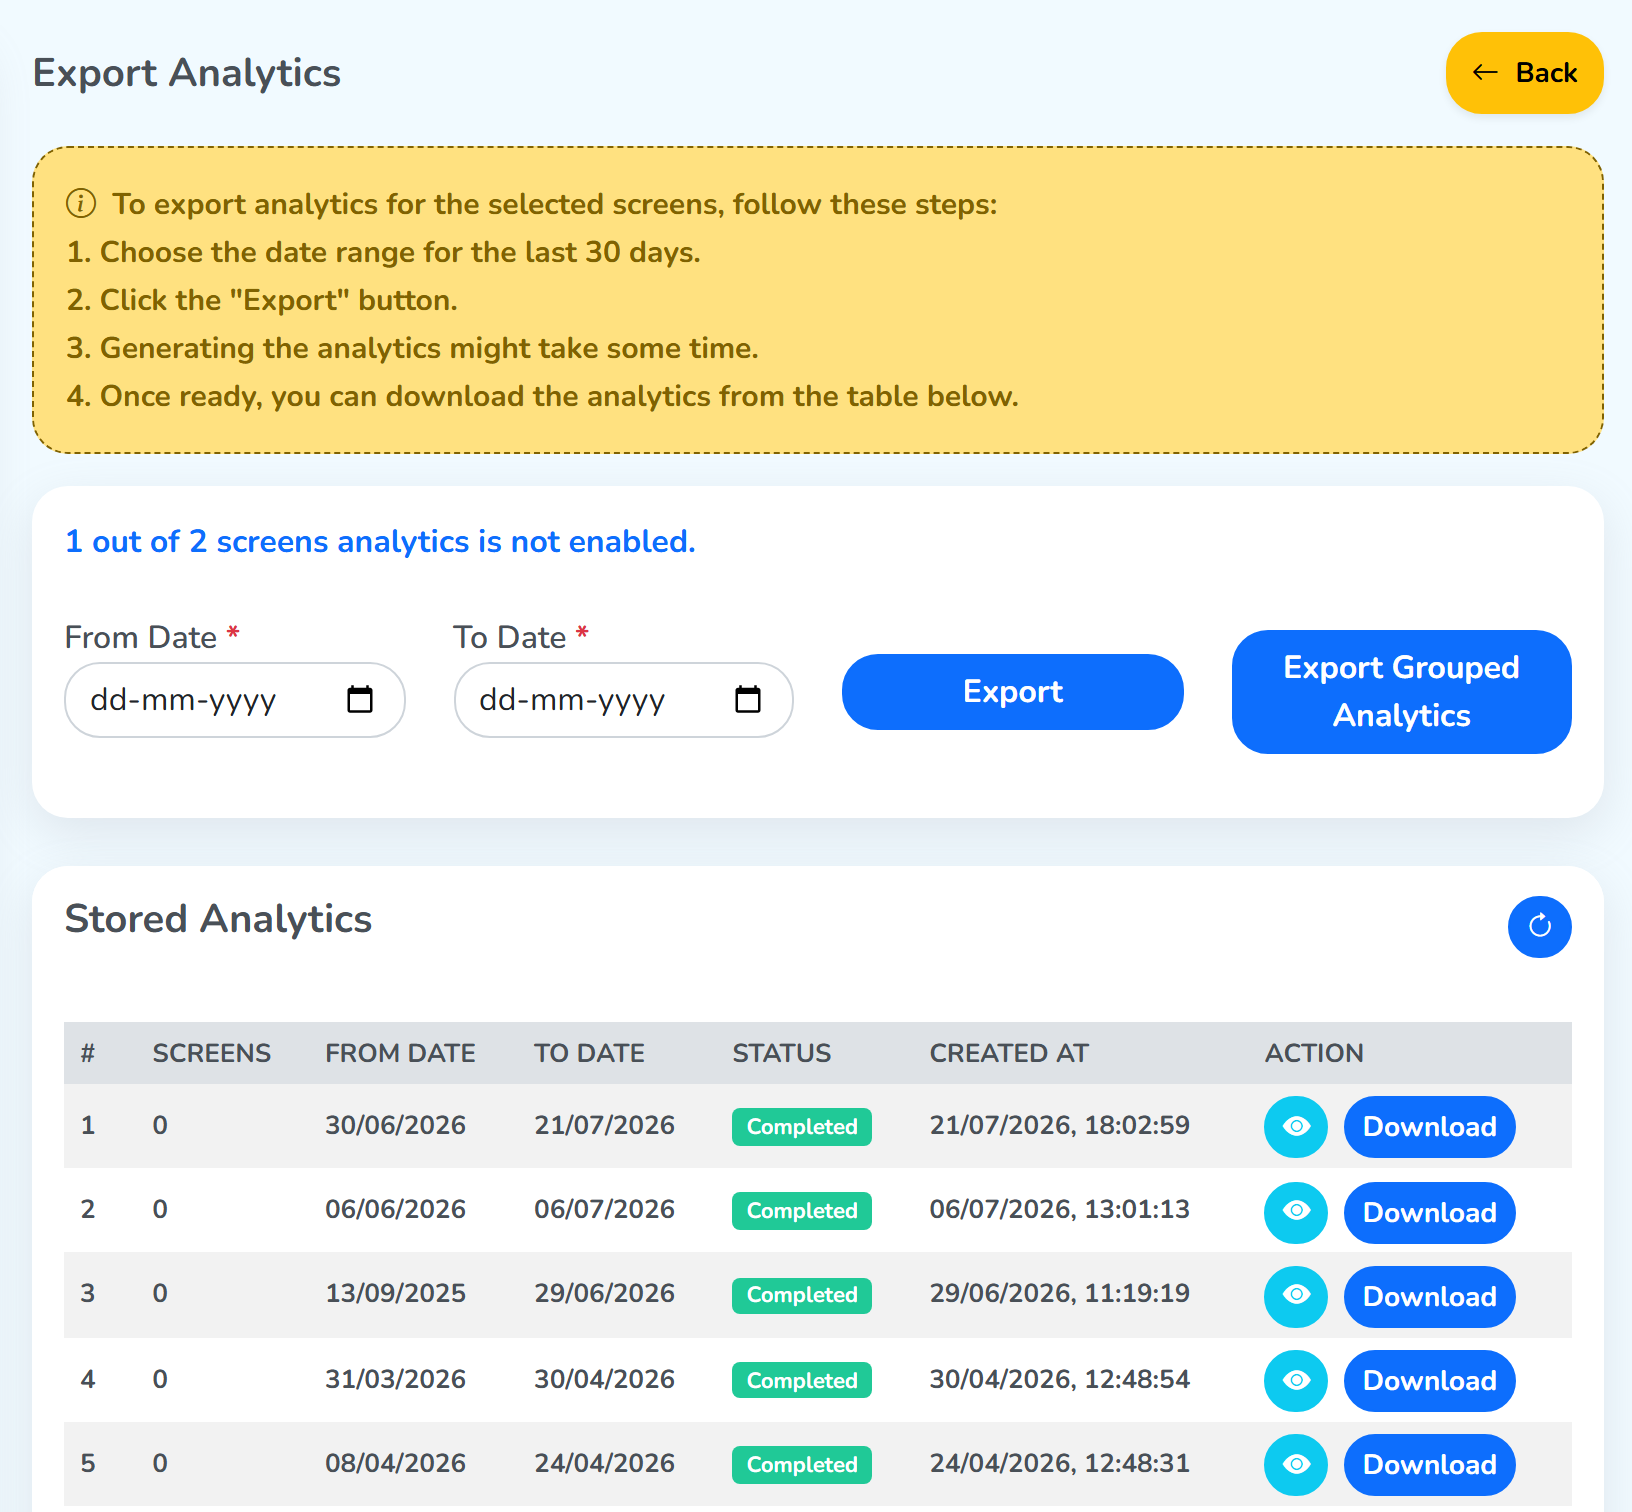This screenshot has height=1512, width=1632.
Task: Download analytics from row 1
Action: pos(1429,1127)
